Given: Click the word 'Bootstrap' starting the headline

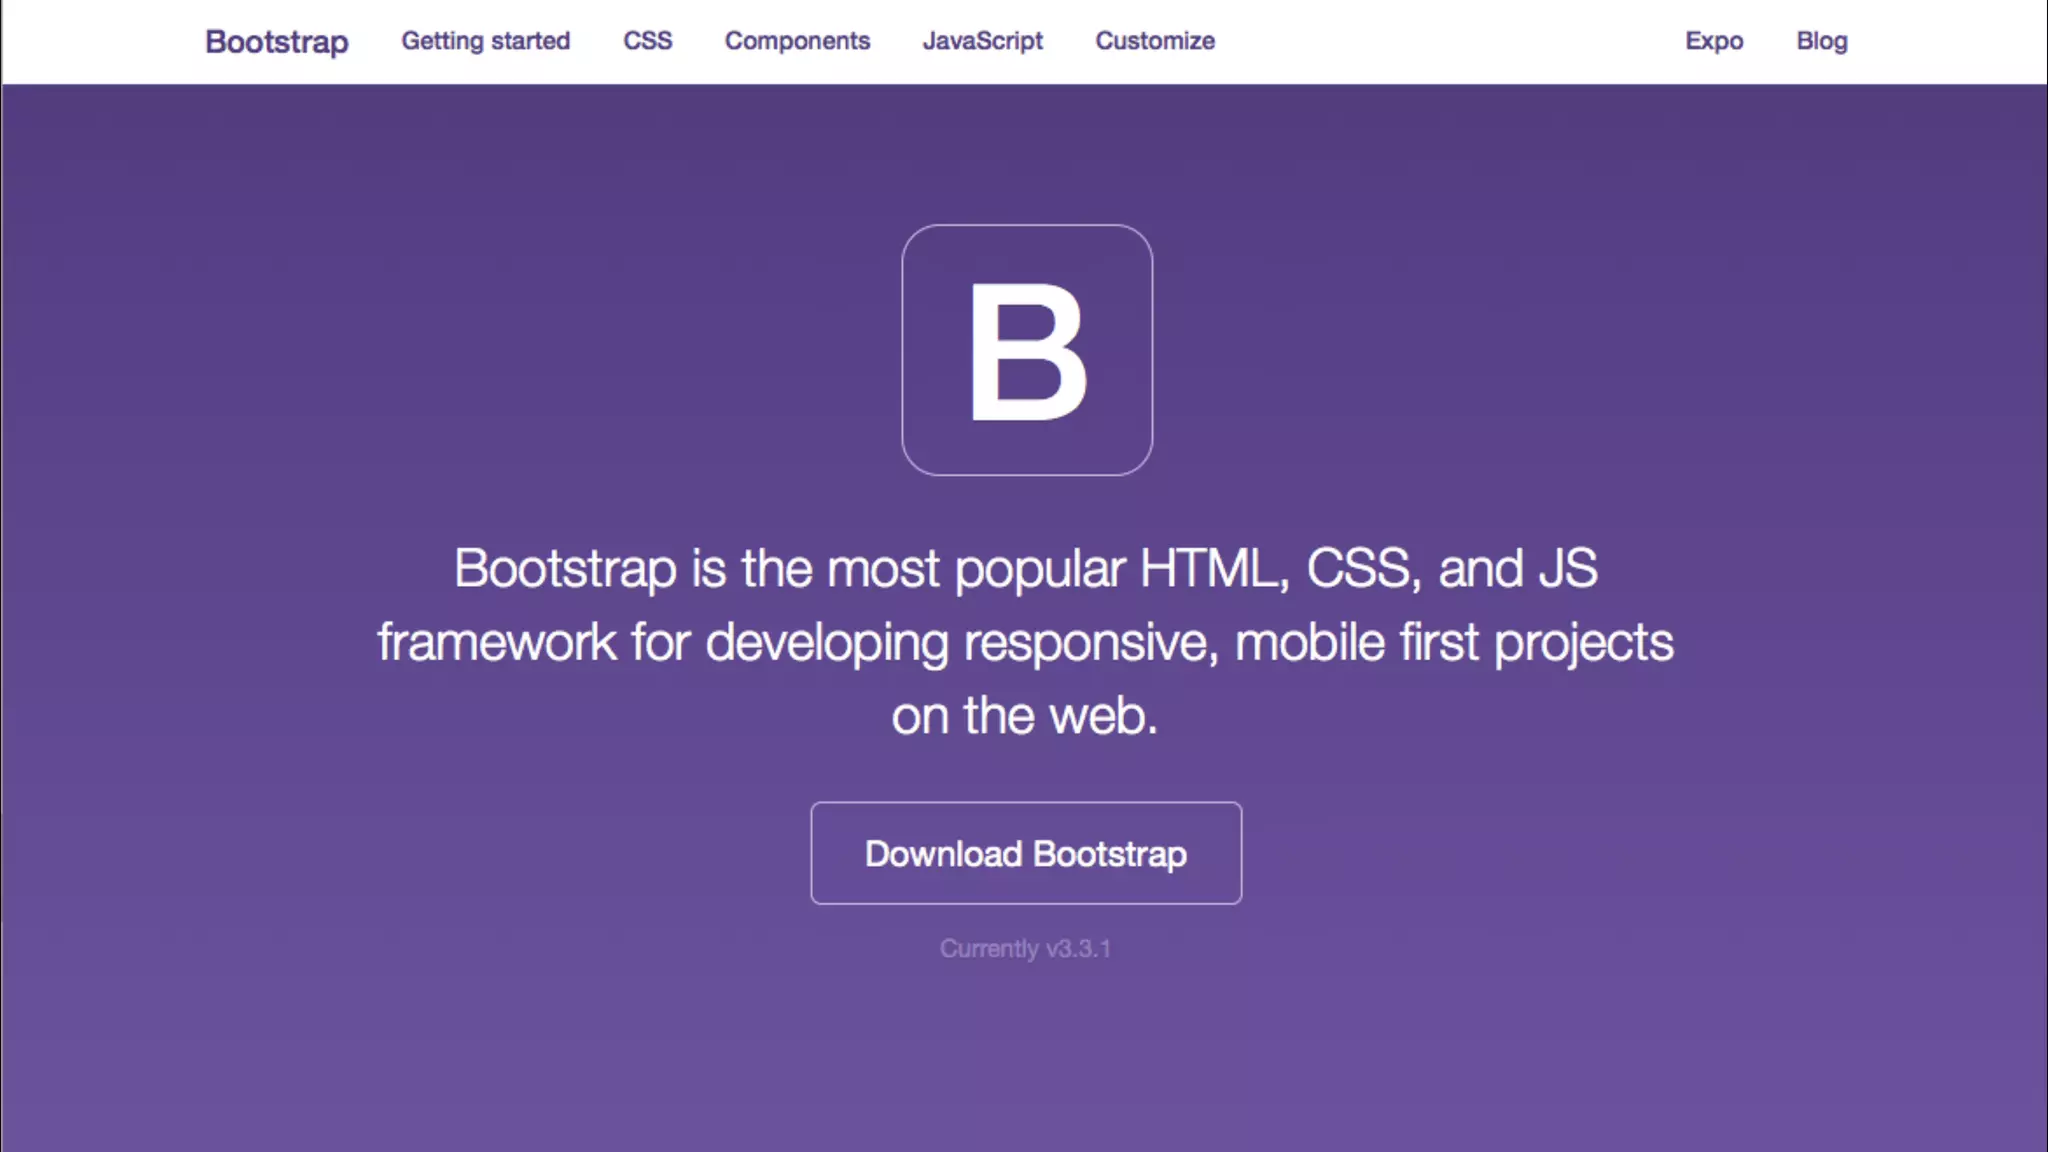Looking at the screenshot, I should pos(565,569).
